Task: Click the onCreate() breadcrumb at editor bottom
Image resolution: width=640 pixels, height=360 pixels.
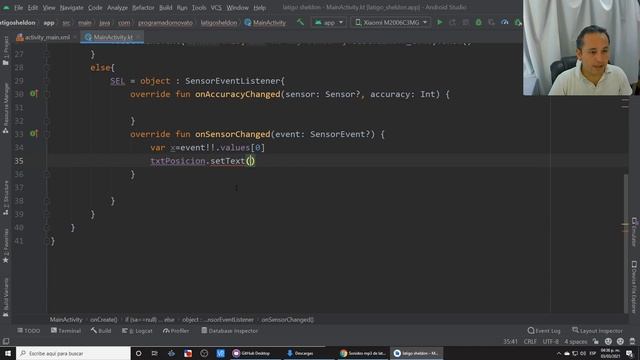Action: [104, 320]
